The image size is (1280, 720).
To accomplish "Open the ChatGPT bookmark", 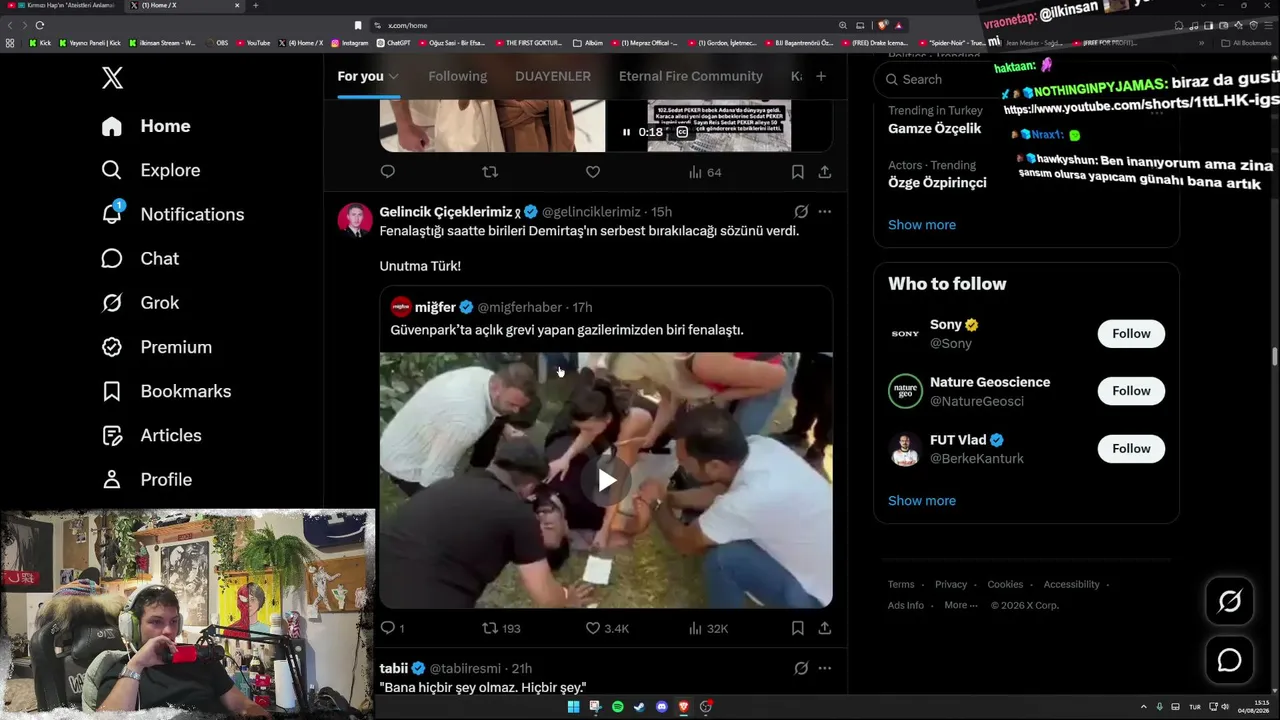I will (x=394, y=43).
